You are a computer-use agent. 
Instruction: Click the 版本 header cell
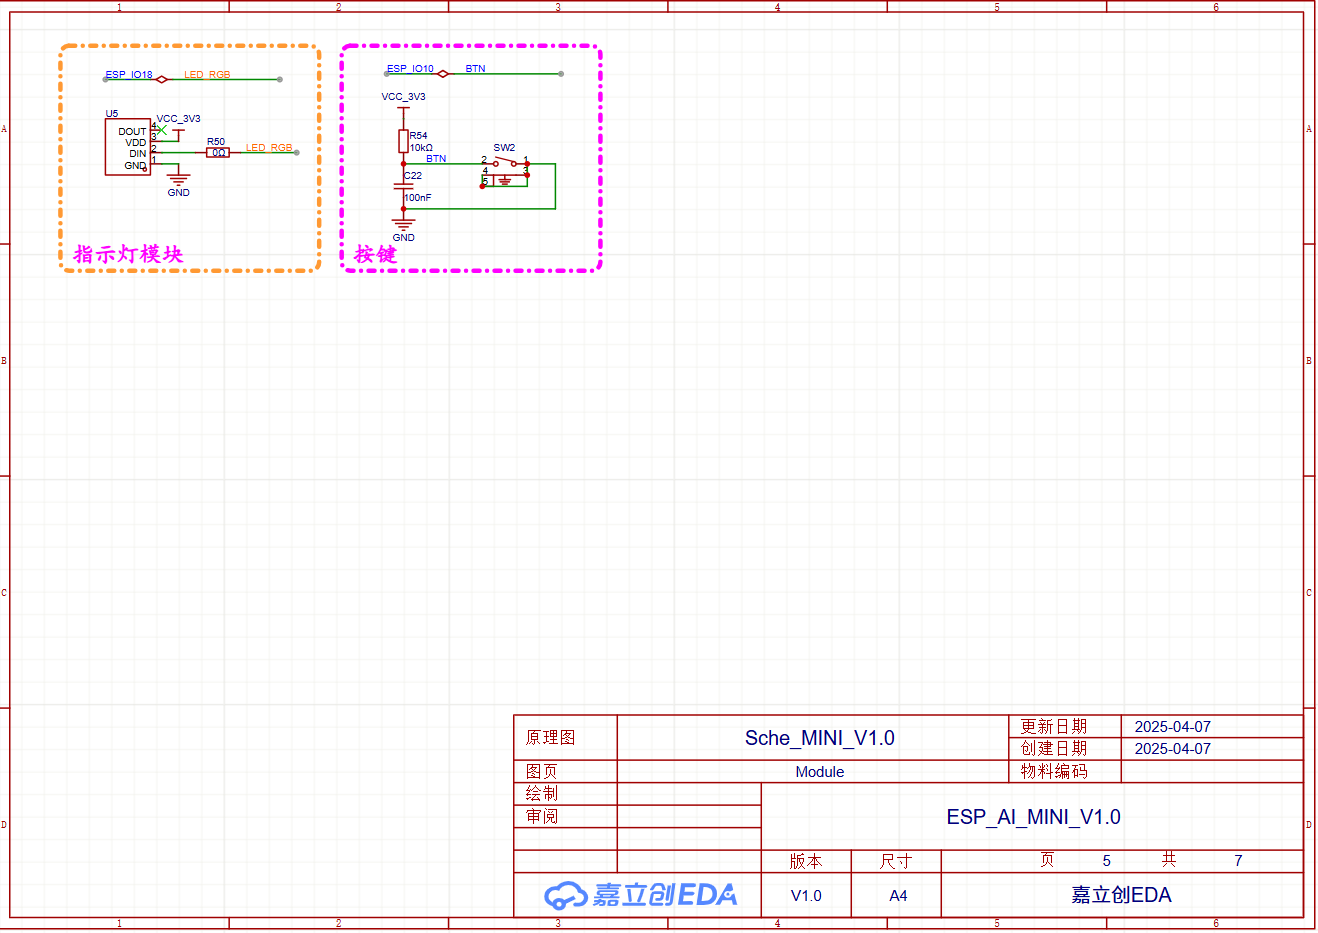point(806,861)
